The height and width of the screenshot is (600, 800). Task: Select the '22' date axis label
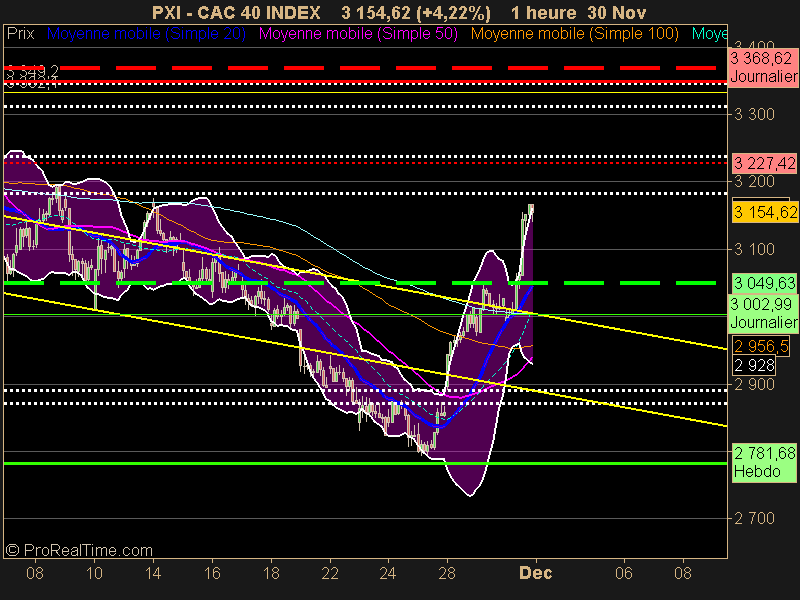[330, 573]
